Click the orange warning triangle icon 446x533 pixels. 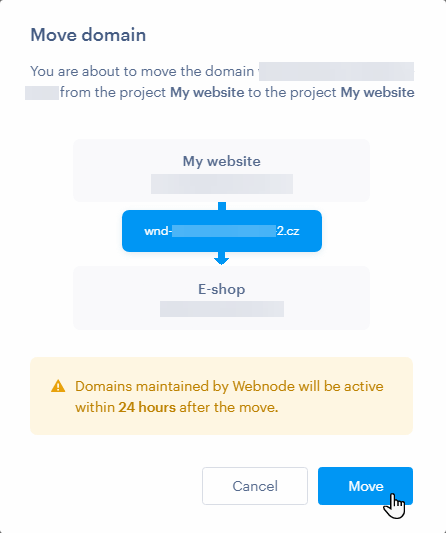(58, 386)
